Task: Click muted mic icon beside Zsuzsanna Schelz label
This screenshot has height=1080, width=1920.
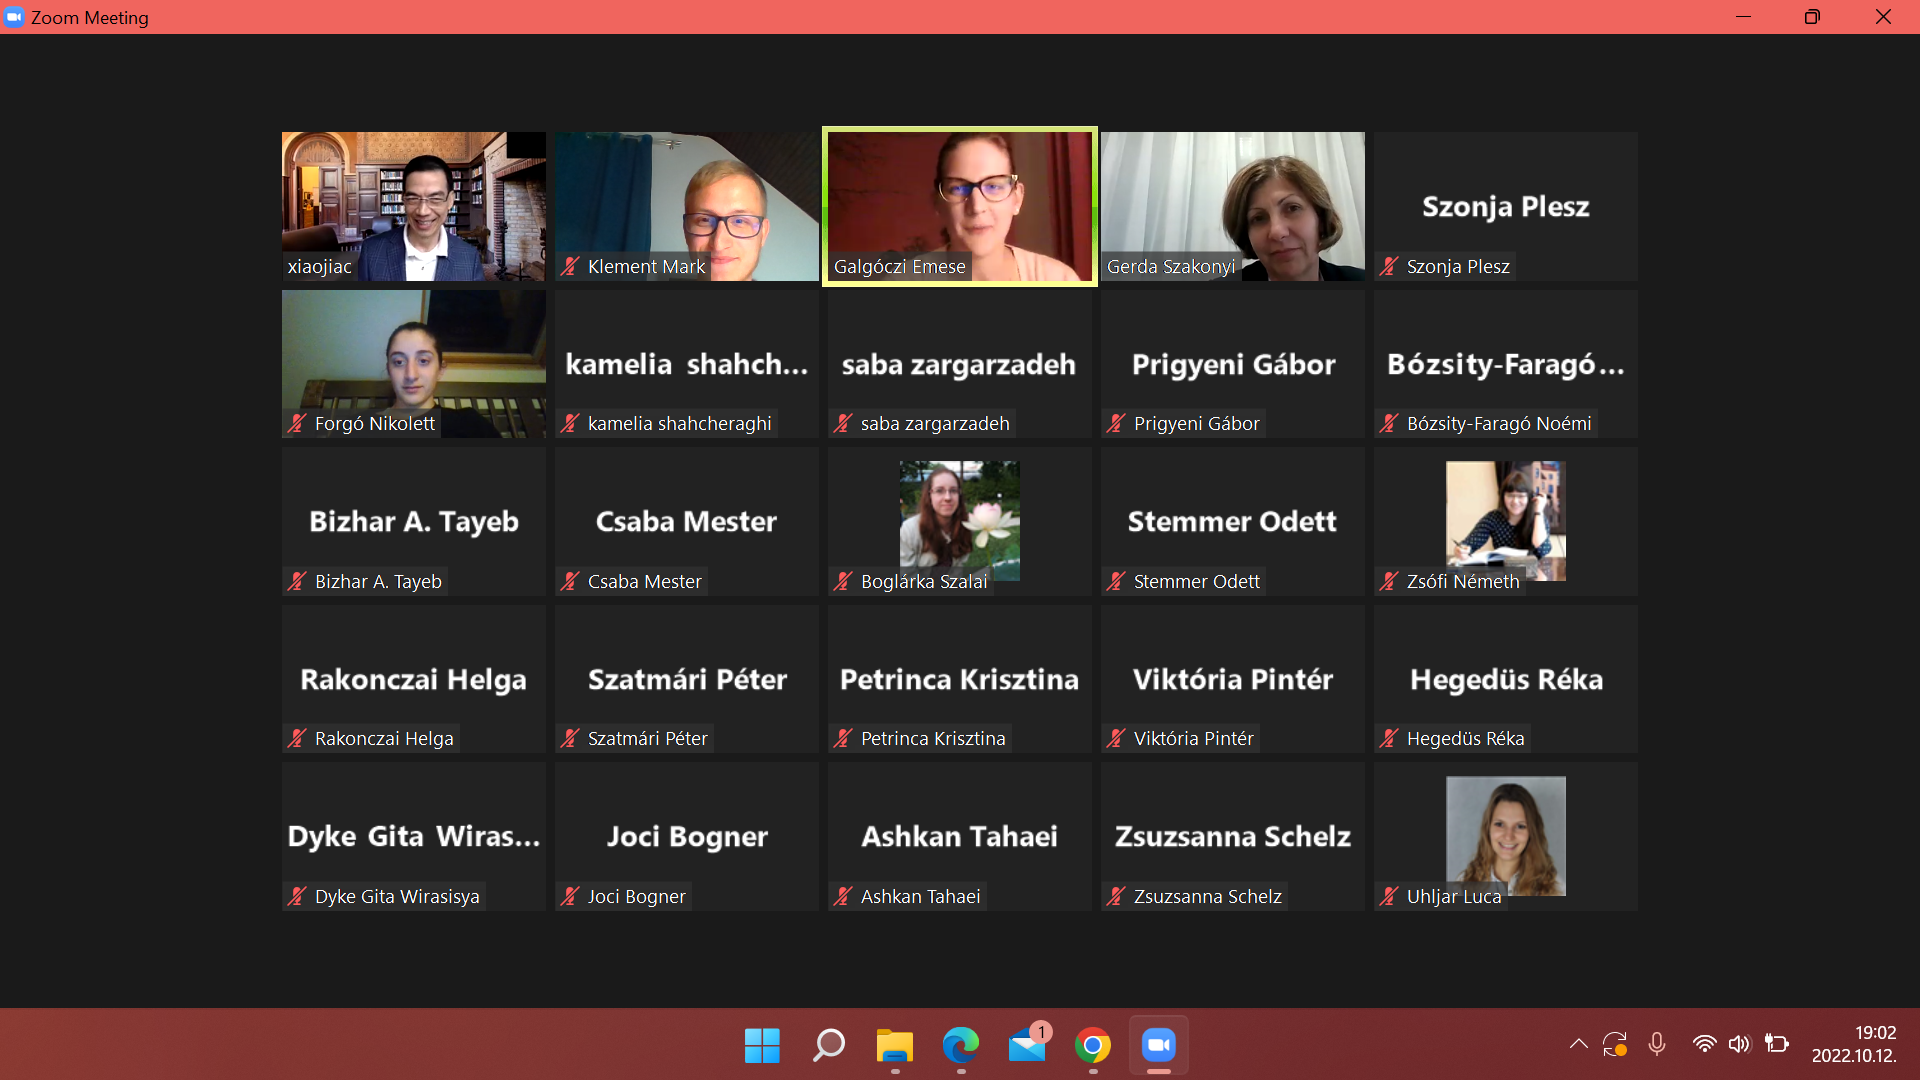Action: coord(1116,896)
